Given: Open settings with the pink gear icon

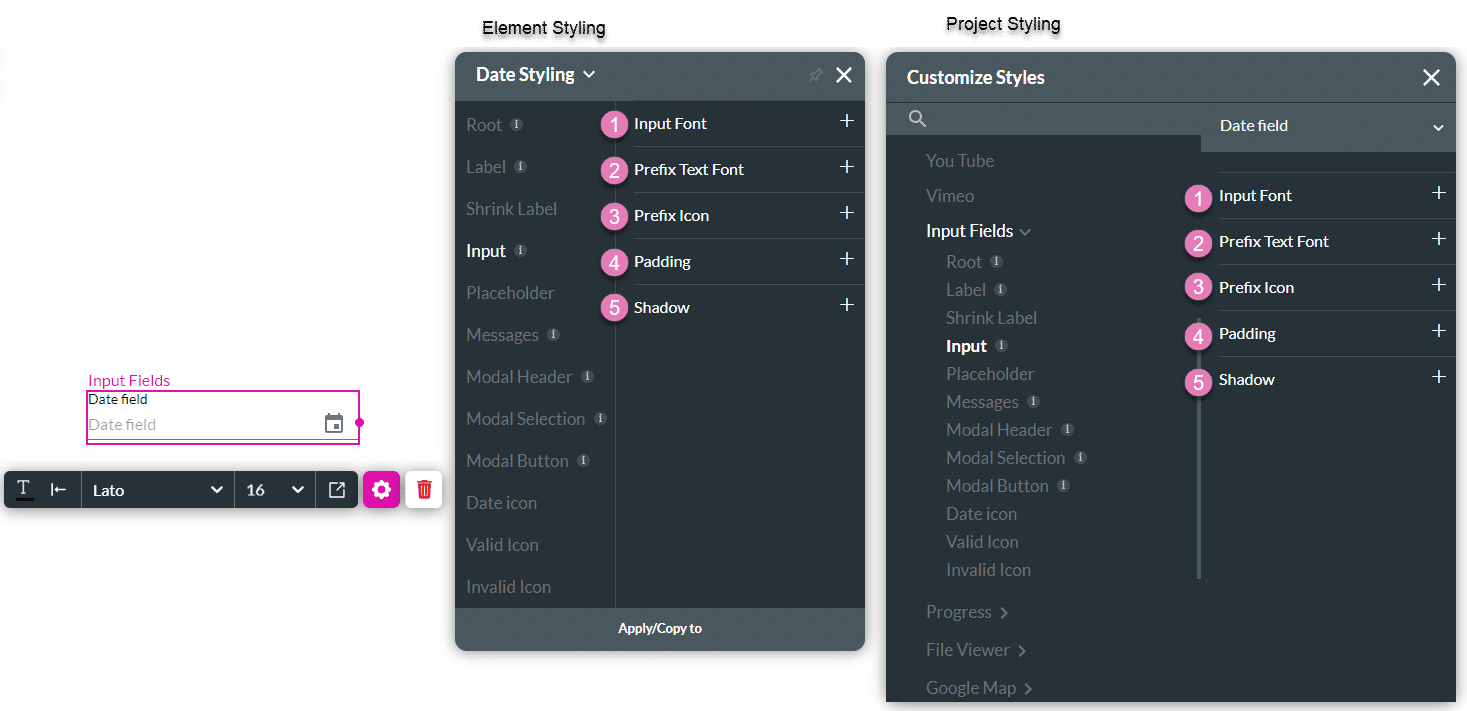Looking at the screenshot, I should pos(381,489).
